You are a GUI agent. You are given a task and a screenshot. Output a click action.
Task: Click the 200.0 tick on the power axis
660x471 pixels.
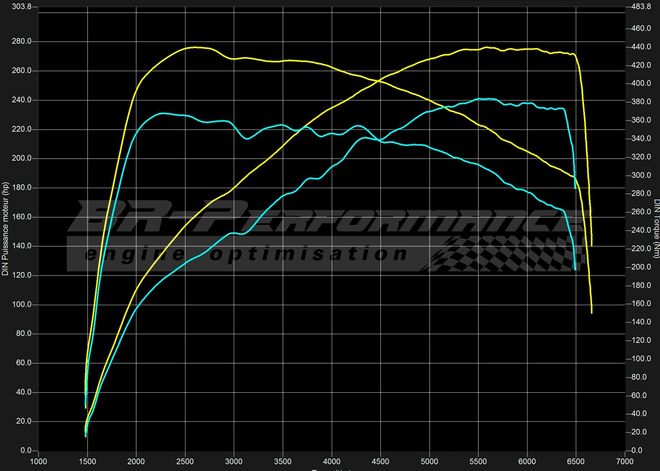(22, 159)
